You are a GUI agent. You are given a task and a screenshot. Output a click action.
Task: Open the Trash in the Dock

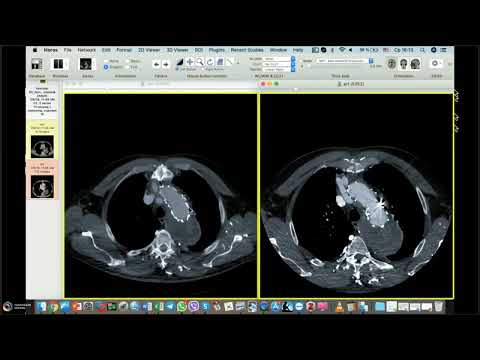coord(439,306)
